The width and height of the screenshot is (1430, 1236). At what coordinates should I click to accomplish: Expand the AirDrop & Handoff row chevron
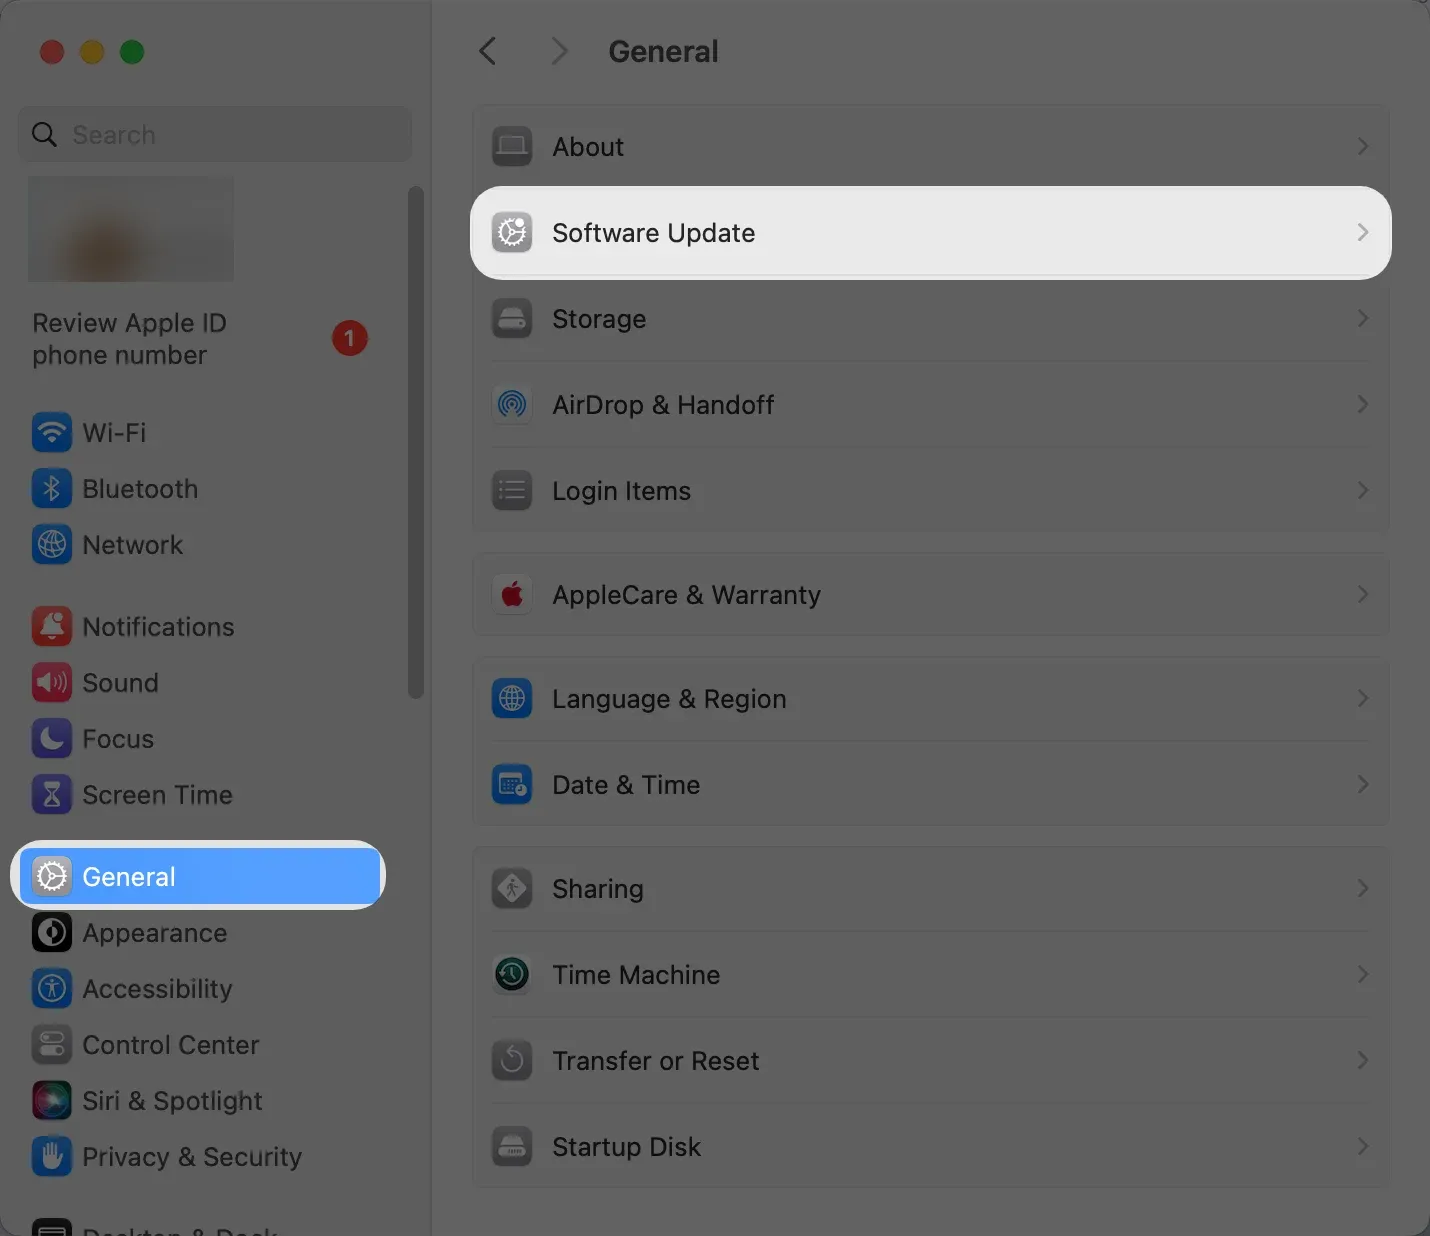tap(1363, 405)
